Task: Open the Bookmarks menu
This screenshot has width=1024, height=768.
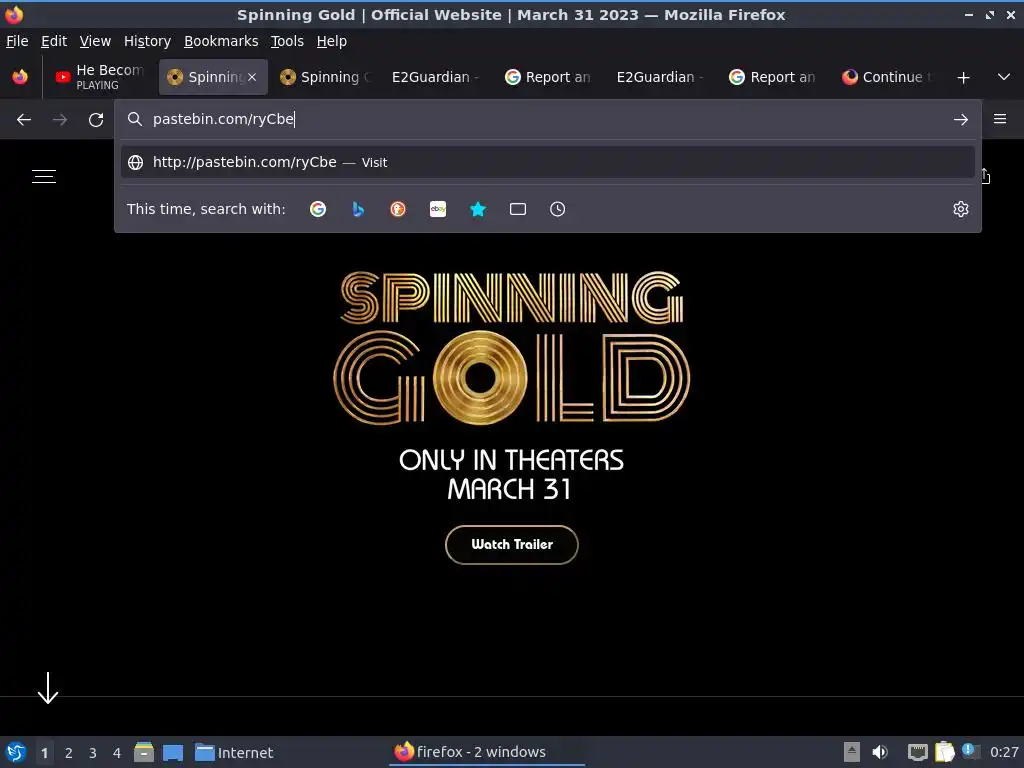Action: 221,41
